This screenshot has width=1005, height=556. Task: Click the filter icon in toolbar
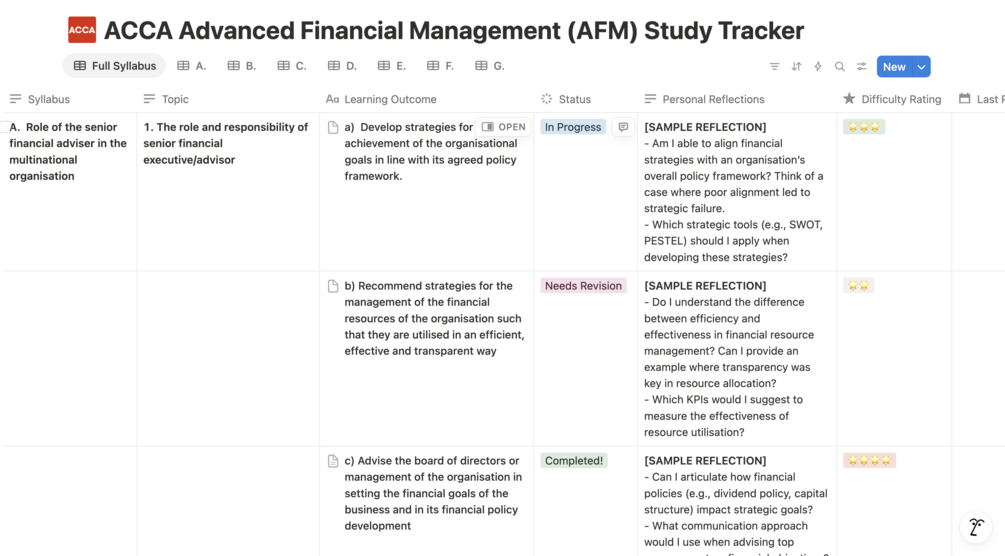click(x=774, y=67)
